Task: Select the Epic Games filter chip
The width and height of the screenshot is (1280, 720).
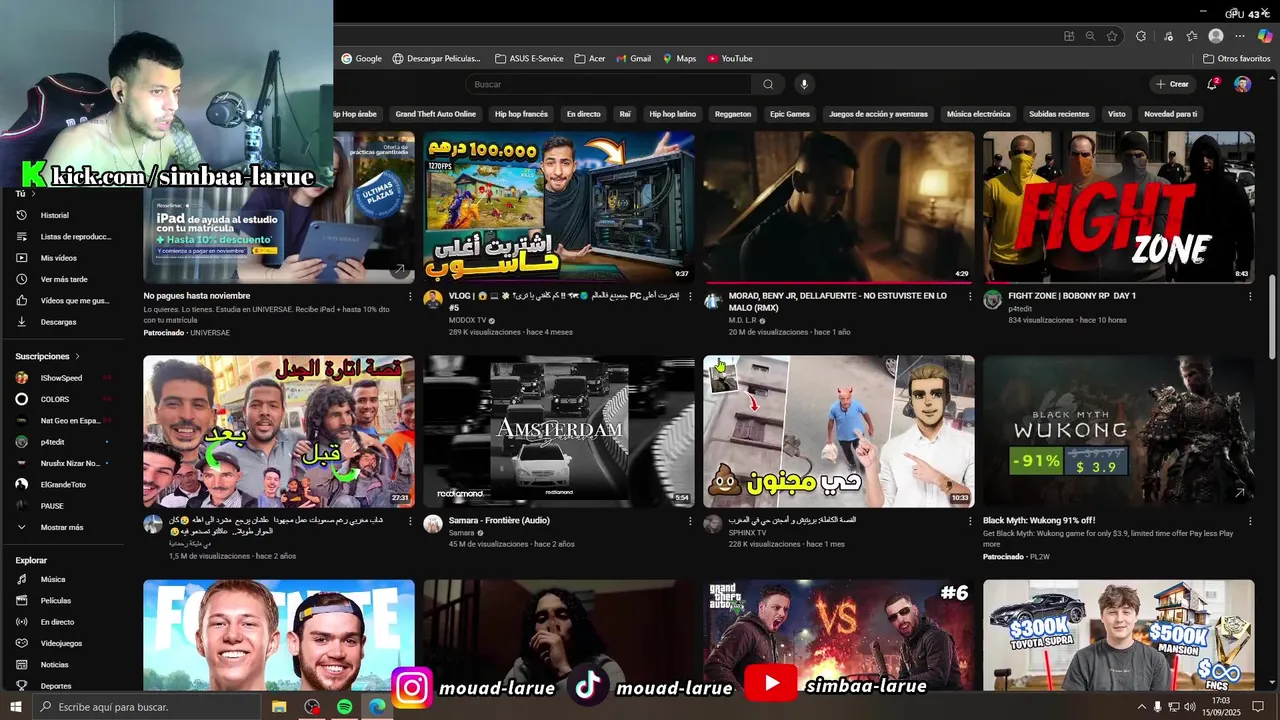Action: click(790, 114)
